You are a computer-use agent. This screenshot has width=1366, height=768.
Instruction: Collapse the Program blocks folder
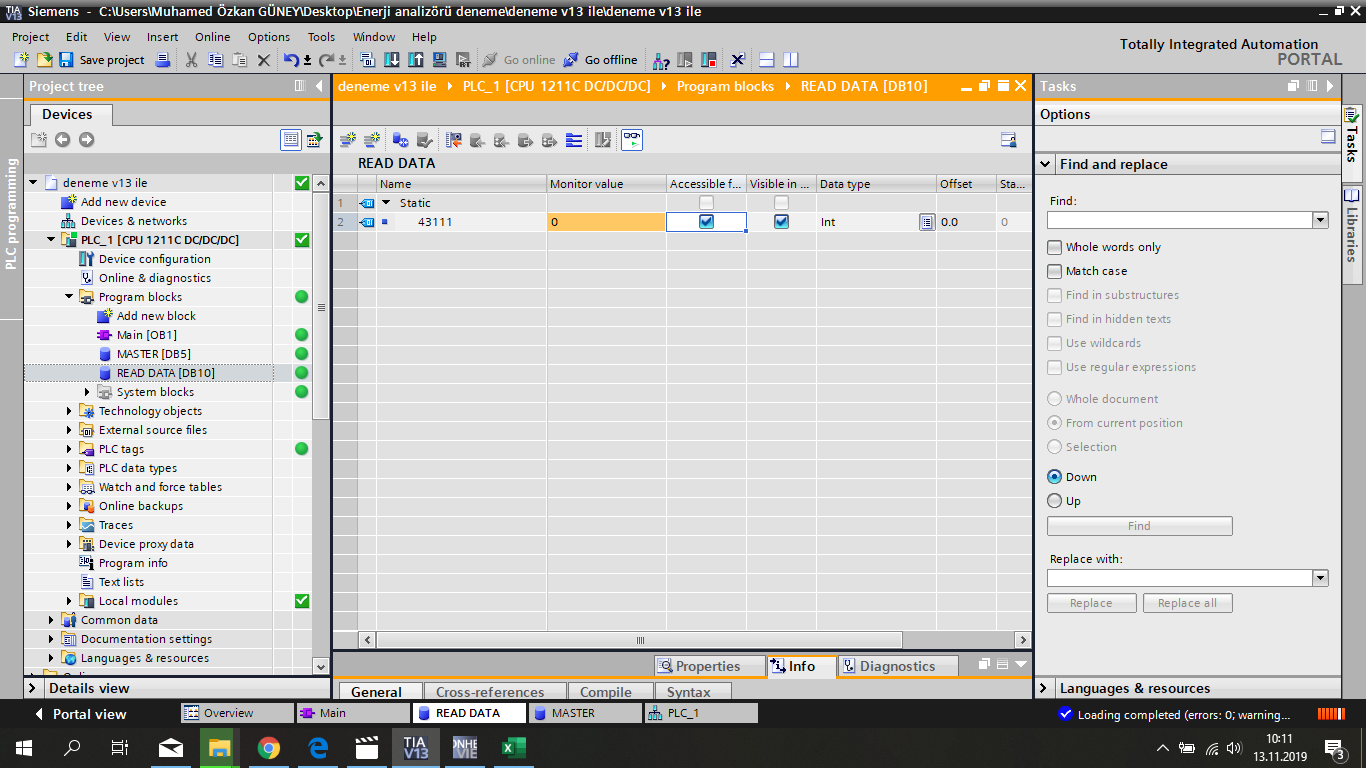click(x=69, y=297)
